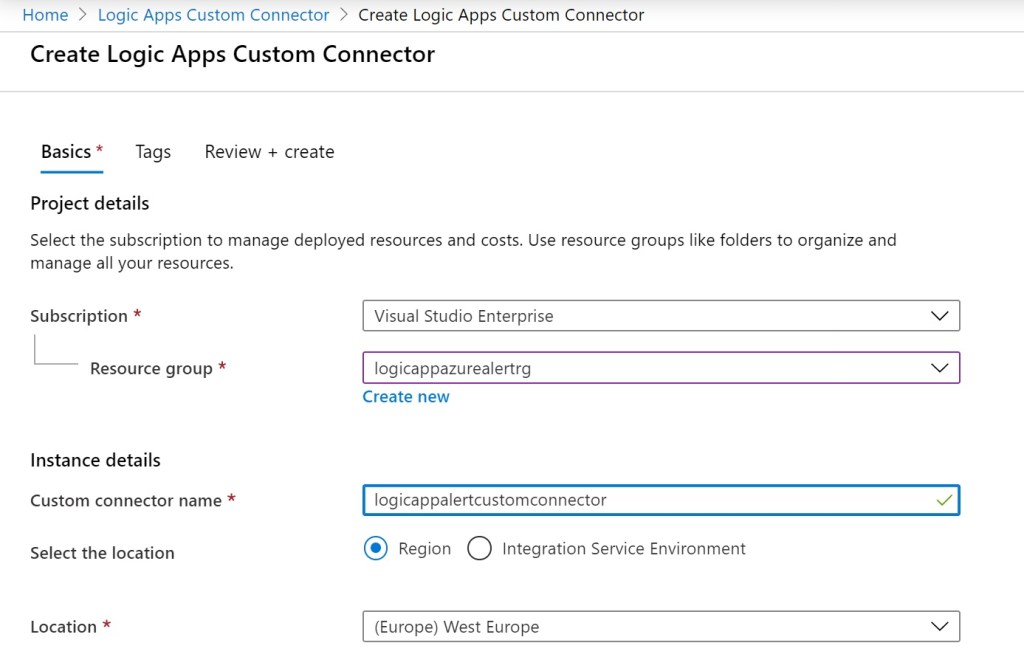Switch to the Tags tab

click(x=152, y=151)
